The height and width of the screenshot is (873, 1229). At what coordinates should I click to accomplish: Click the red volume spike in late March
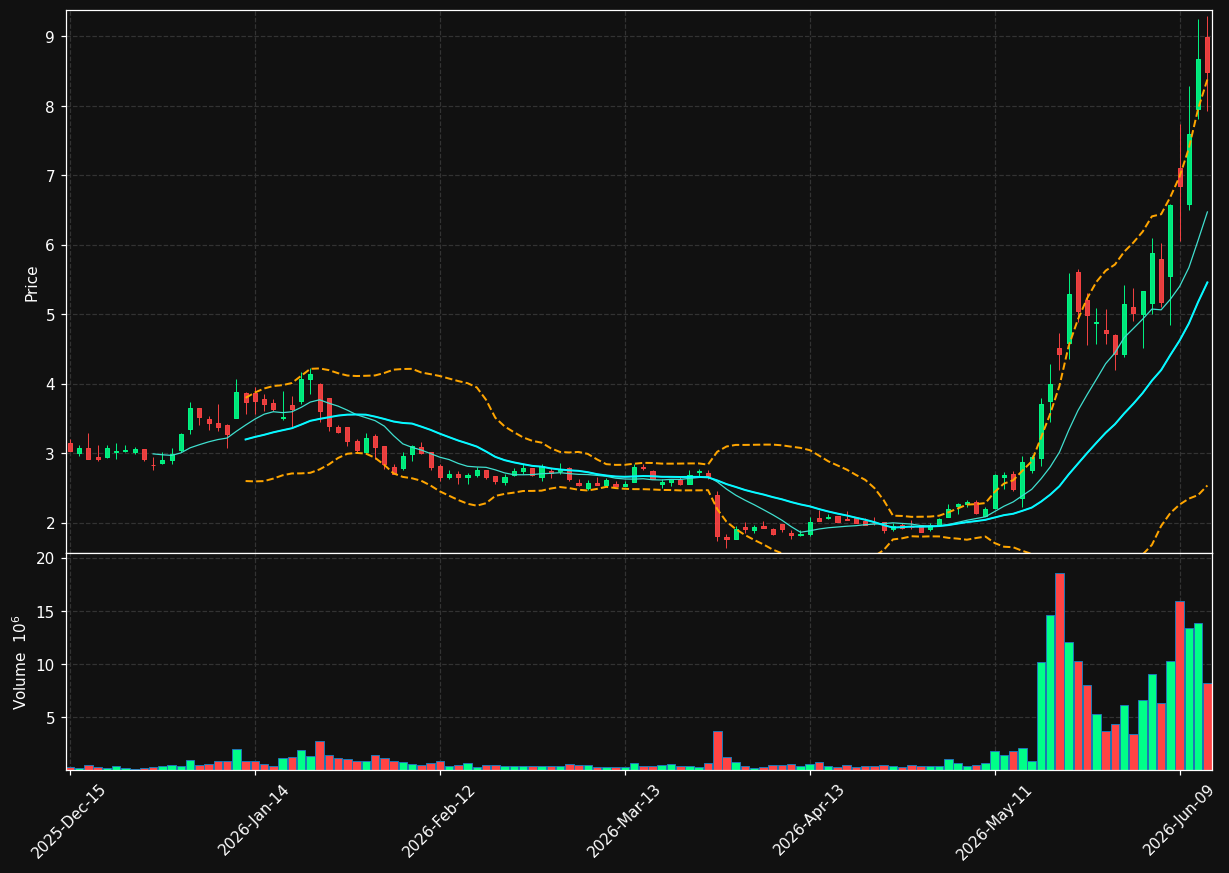tap(717, 750)
